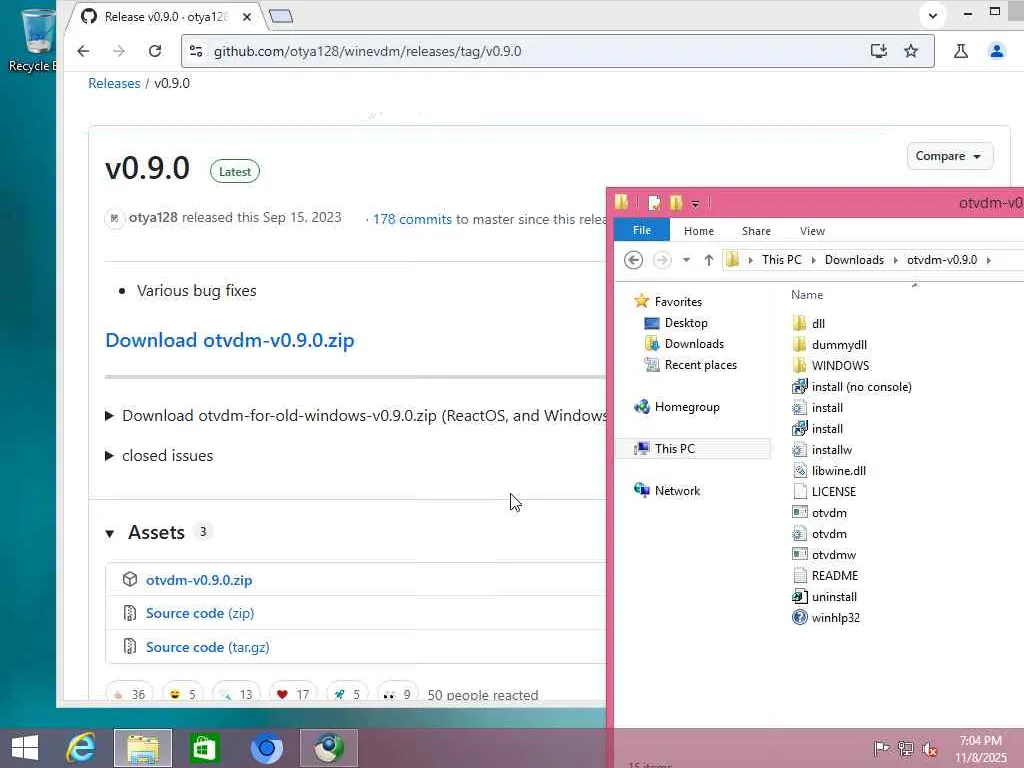Select the libwine.dll file
The image size is (1024, 768).
839,471
